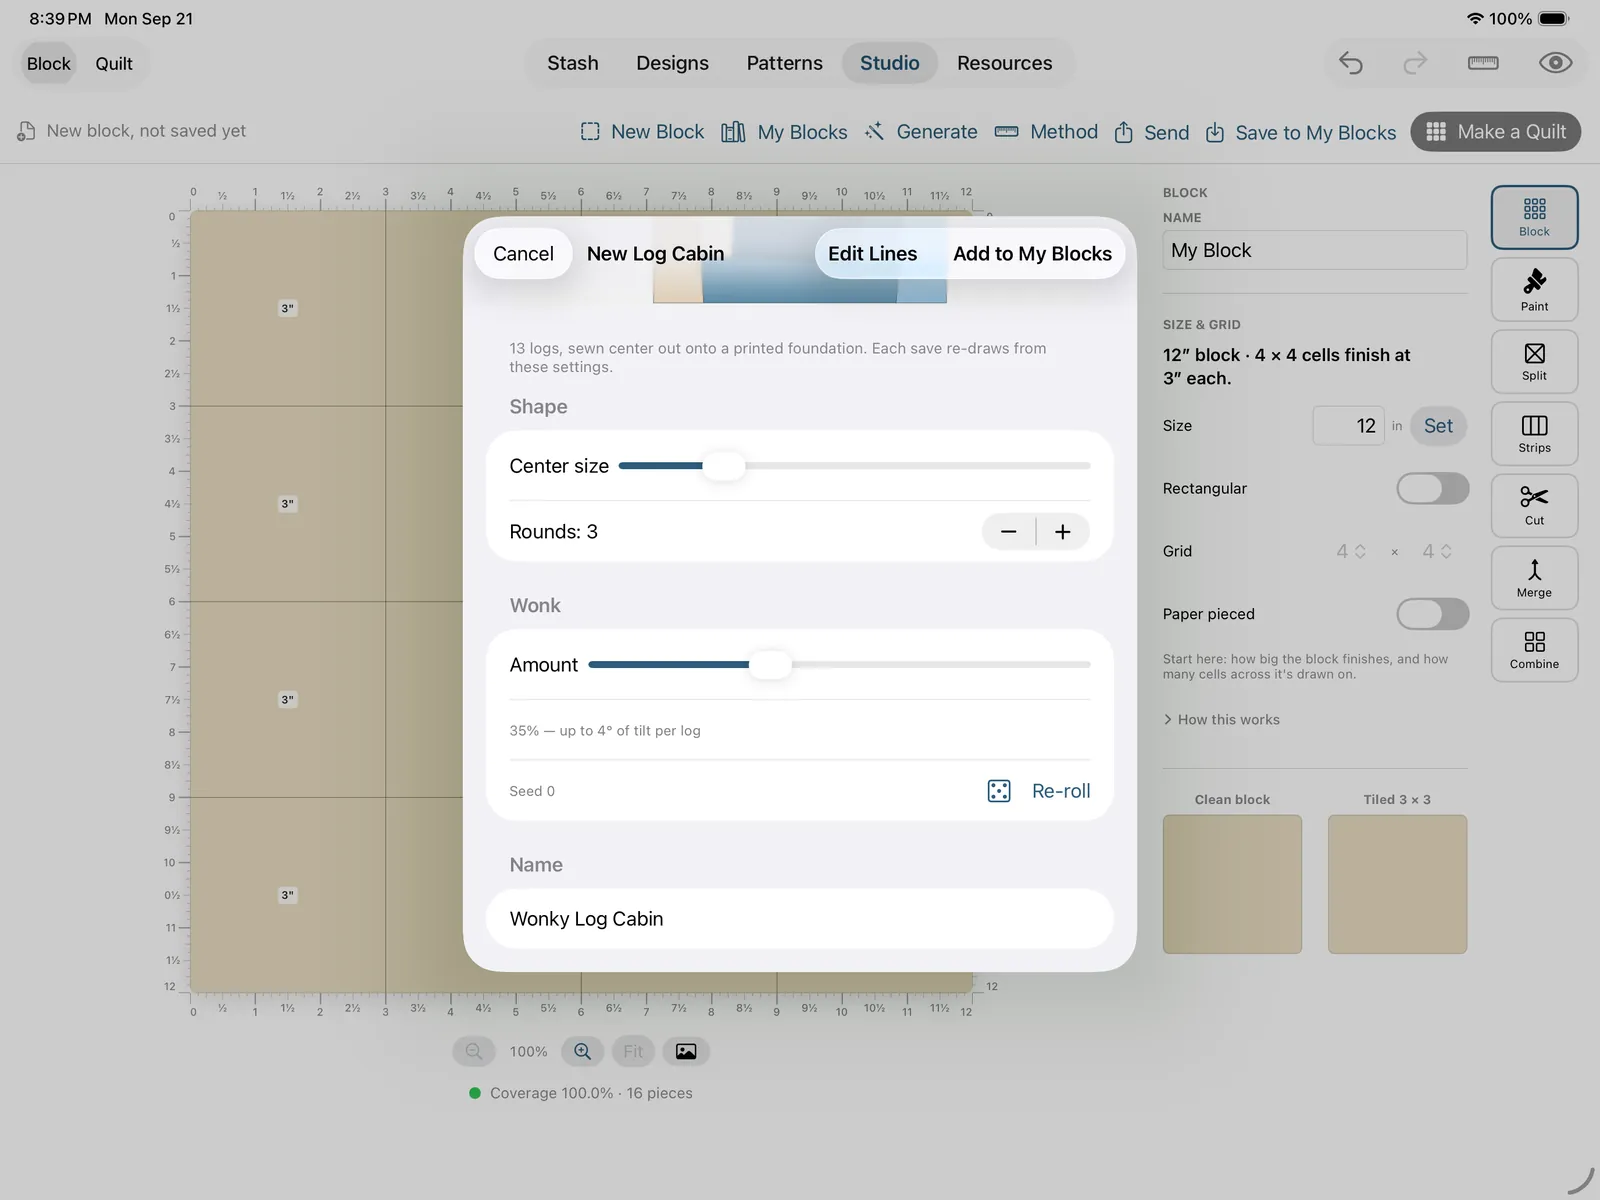Viewport: 1600px width, 1200px height.
Task: Open the Method toolbar item
Action: tap(1046, 132)
